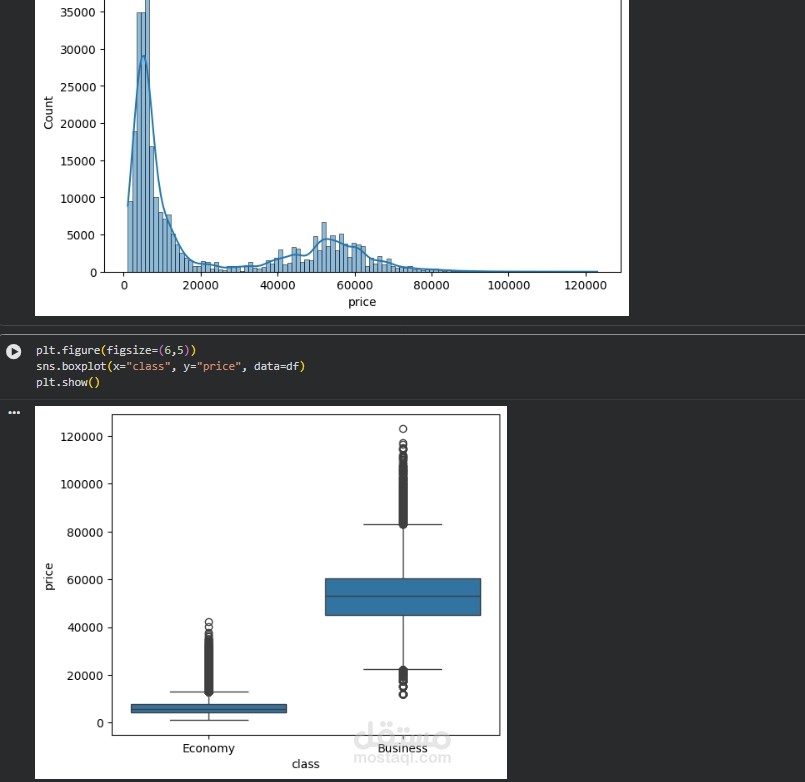Click the topmost Business outlier point
Image resolution: width=805 pixels, height=782 pixels.
(403, 429)
